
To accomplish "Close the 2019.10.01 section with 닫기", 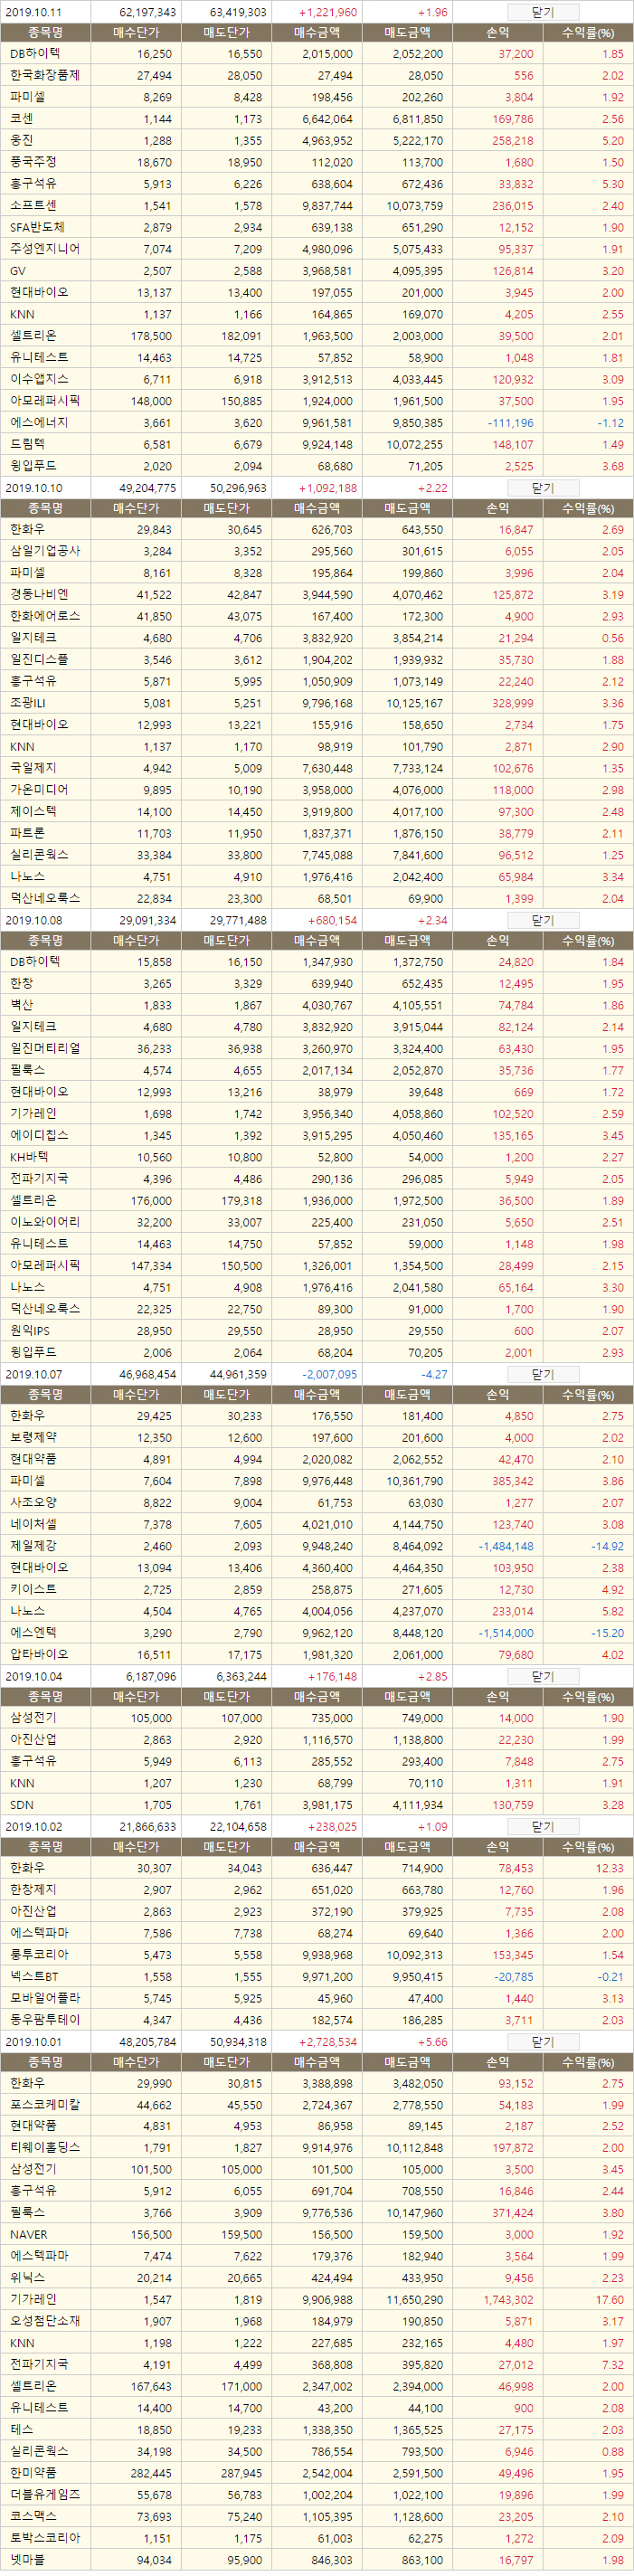I will [x=542, y=2042].
